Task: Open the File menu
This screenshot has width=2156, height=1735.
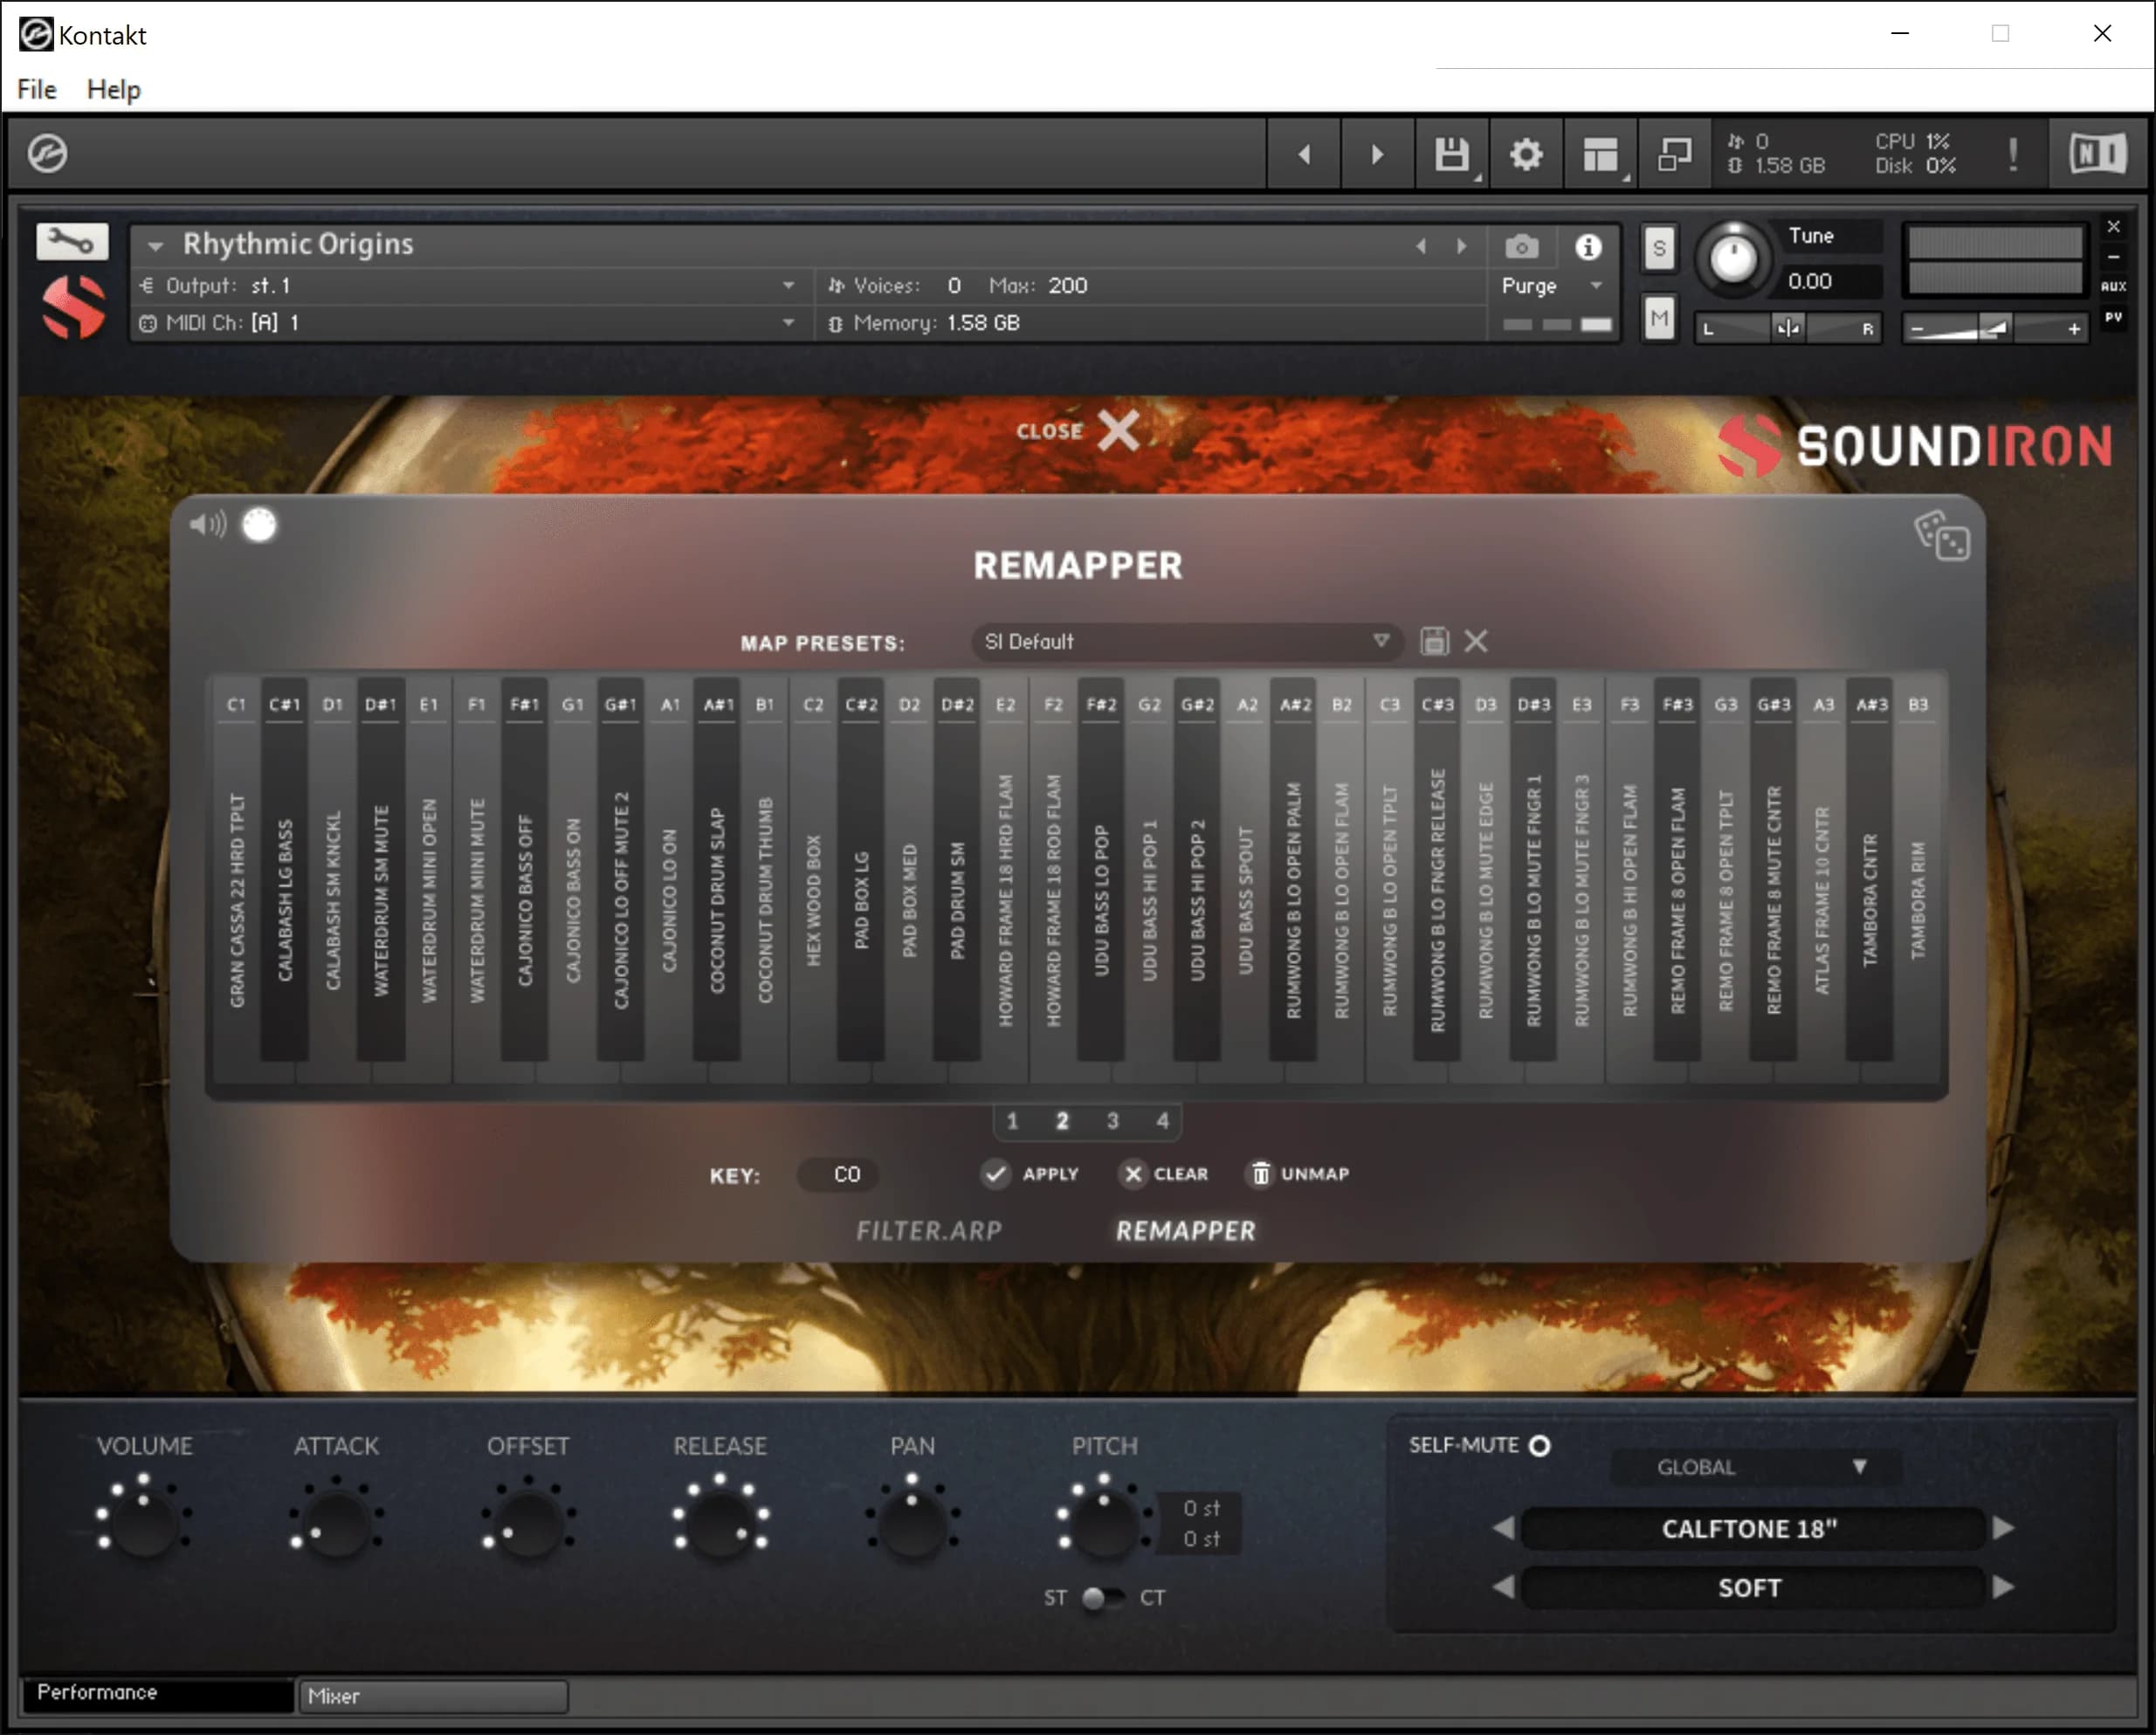Action: [35, 89]
